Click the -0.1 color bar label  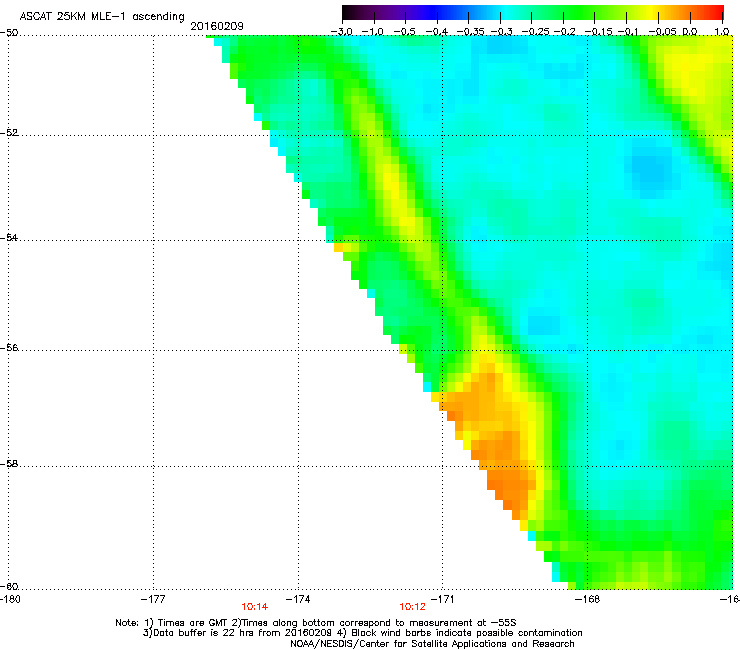click(x=628, y=32)
